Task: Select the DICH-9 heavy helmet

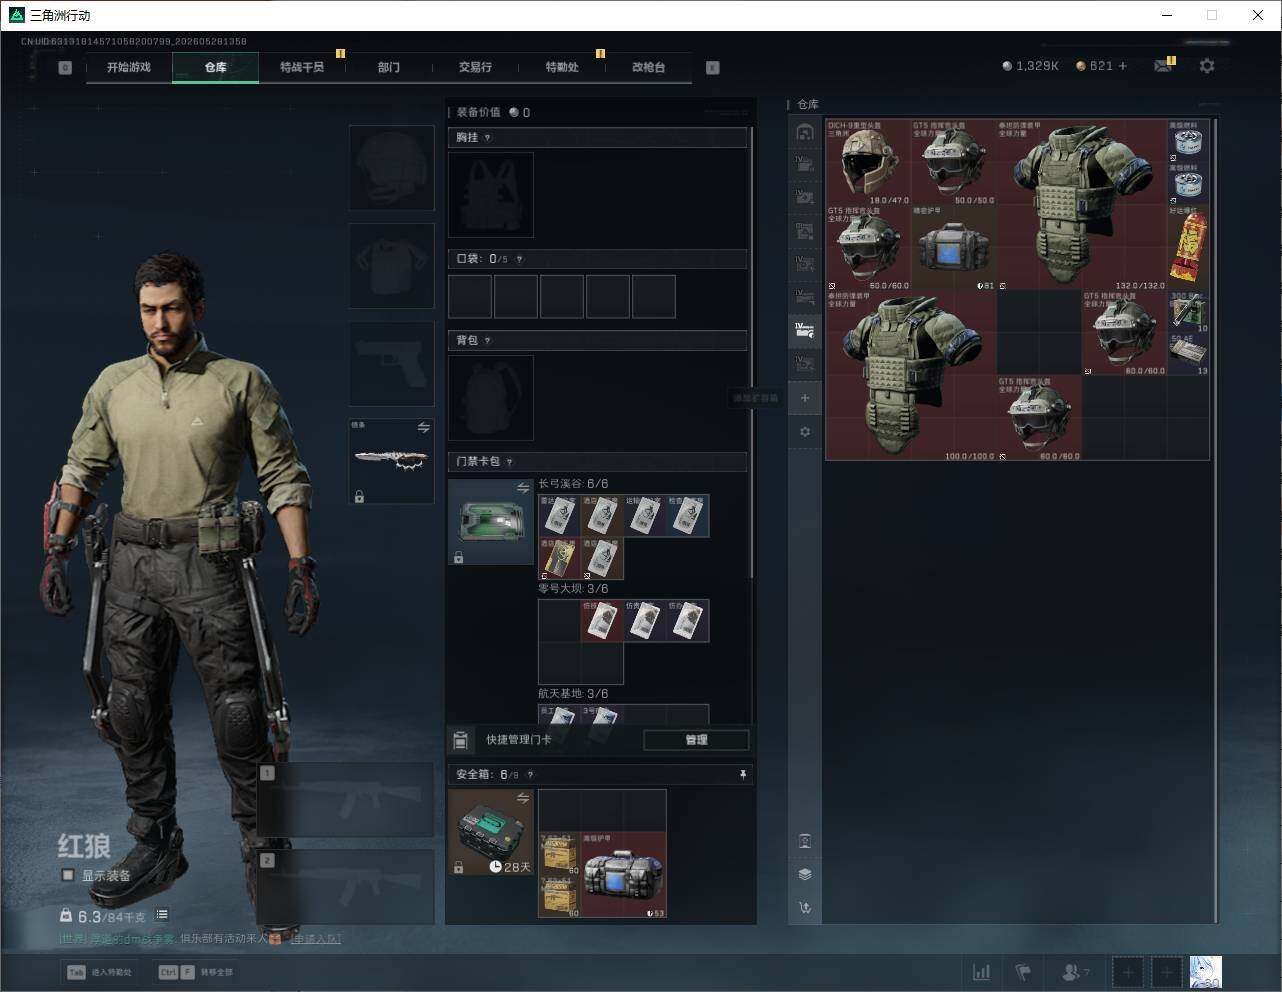Action: [x=869, y=163]
